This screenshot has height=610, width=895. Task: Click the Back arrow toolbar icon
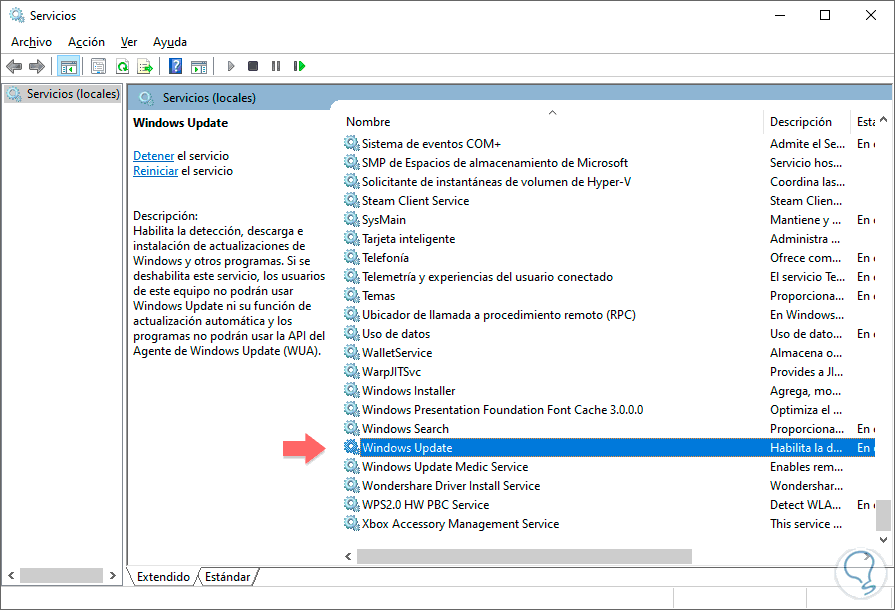(x=14, y=66)
